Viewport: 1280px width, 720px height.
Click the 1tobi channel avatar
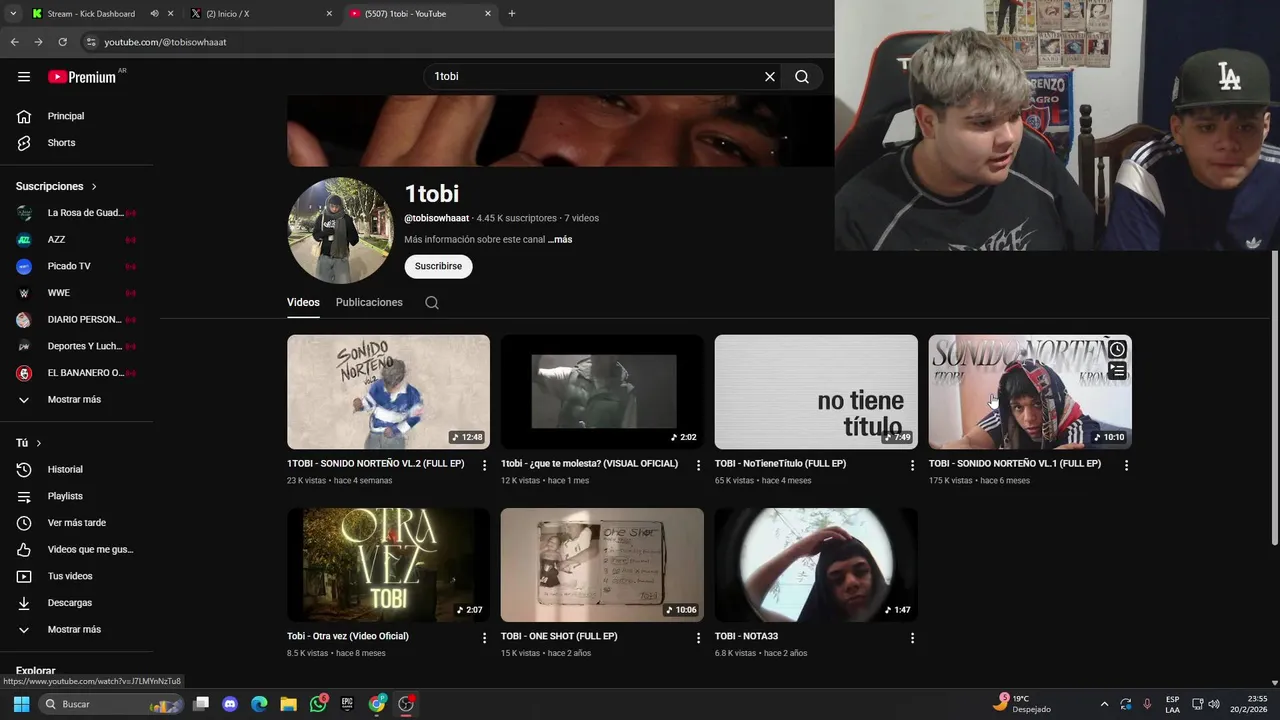coord(340,231)
